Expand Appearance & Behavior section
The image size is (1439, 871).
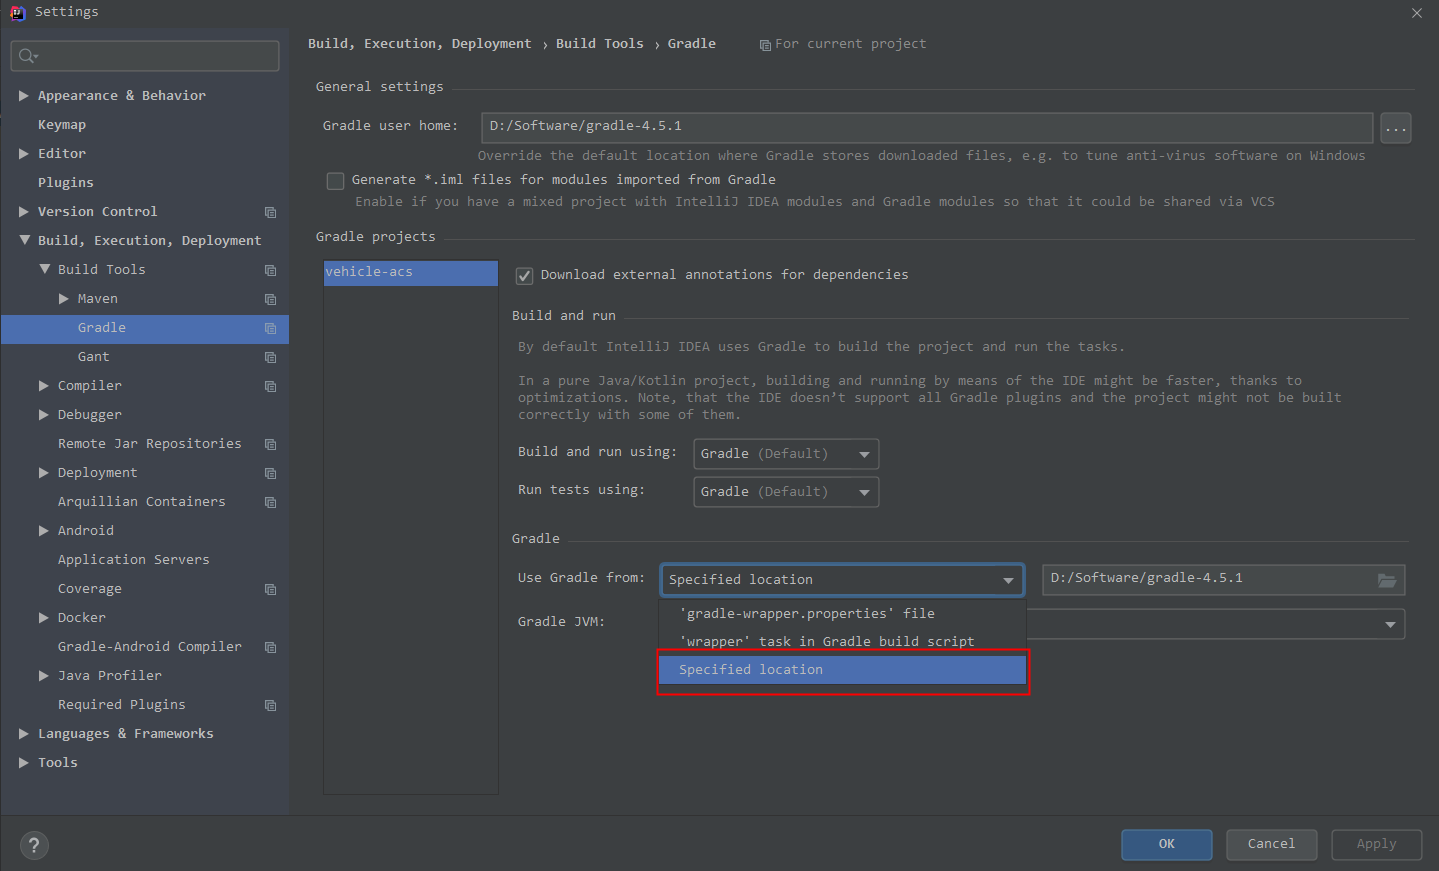tap(24, 96)
